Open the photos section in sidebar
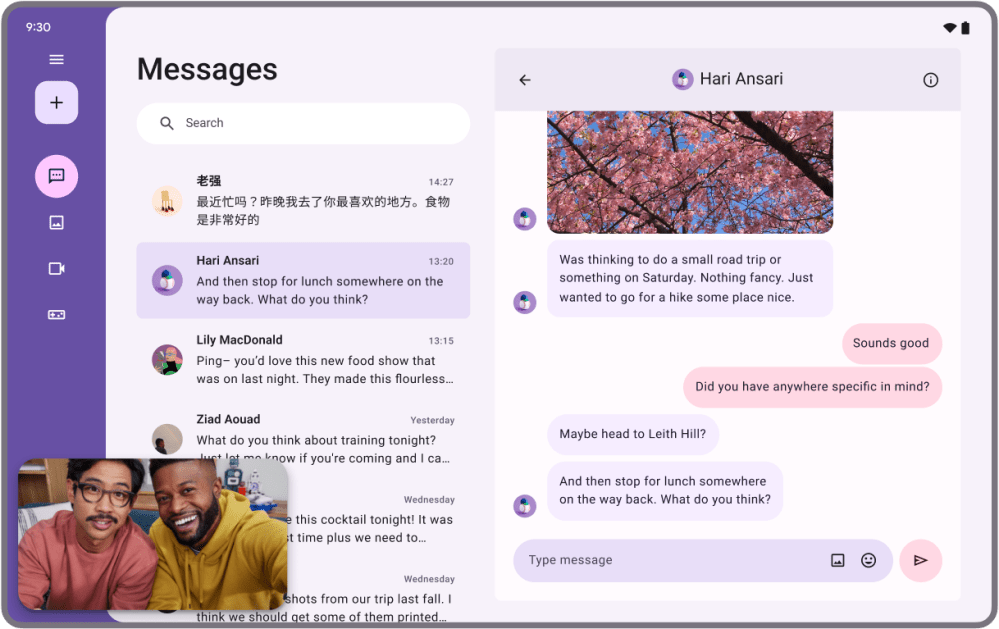999x629 pixels. click(56, 223)
